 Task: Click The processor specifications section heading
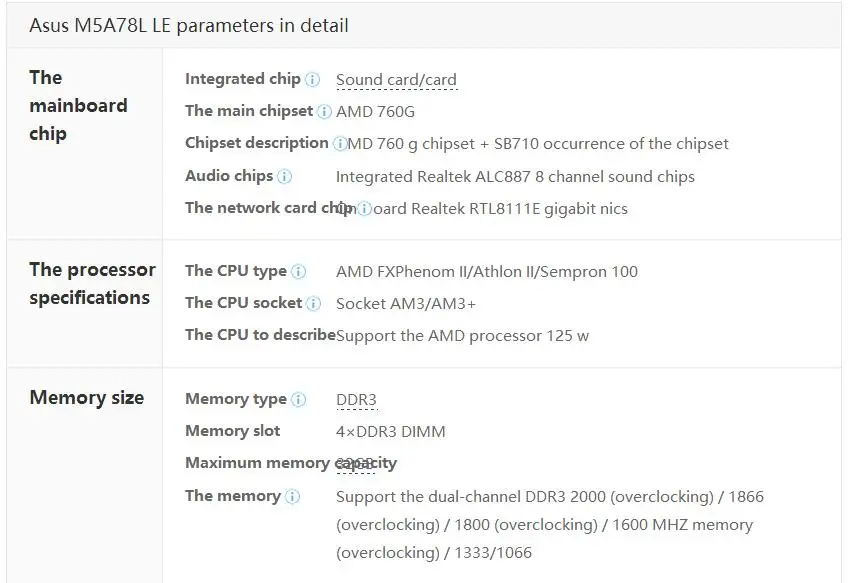click(x=92, y=283)
